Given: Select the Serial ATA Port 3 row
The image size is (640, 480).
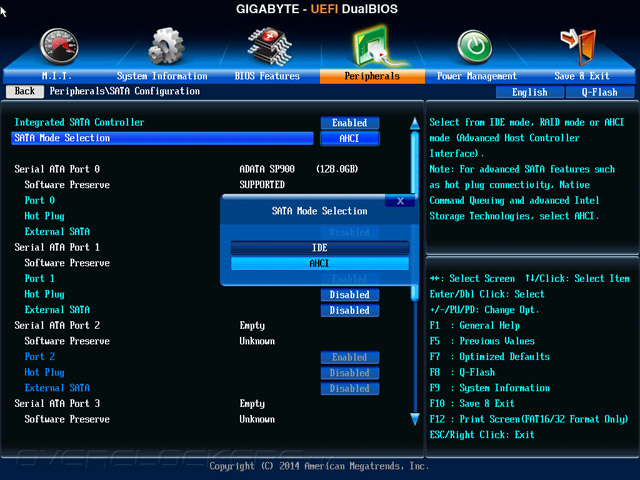Looking at the screenshot, I should click(x=57, y=403).
